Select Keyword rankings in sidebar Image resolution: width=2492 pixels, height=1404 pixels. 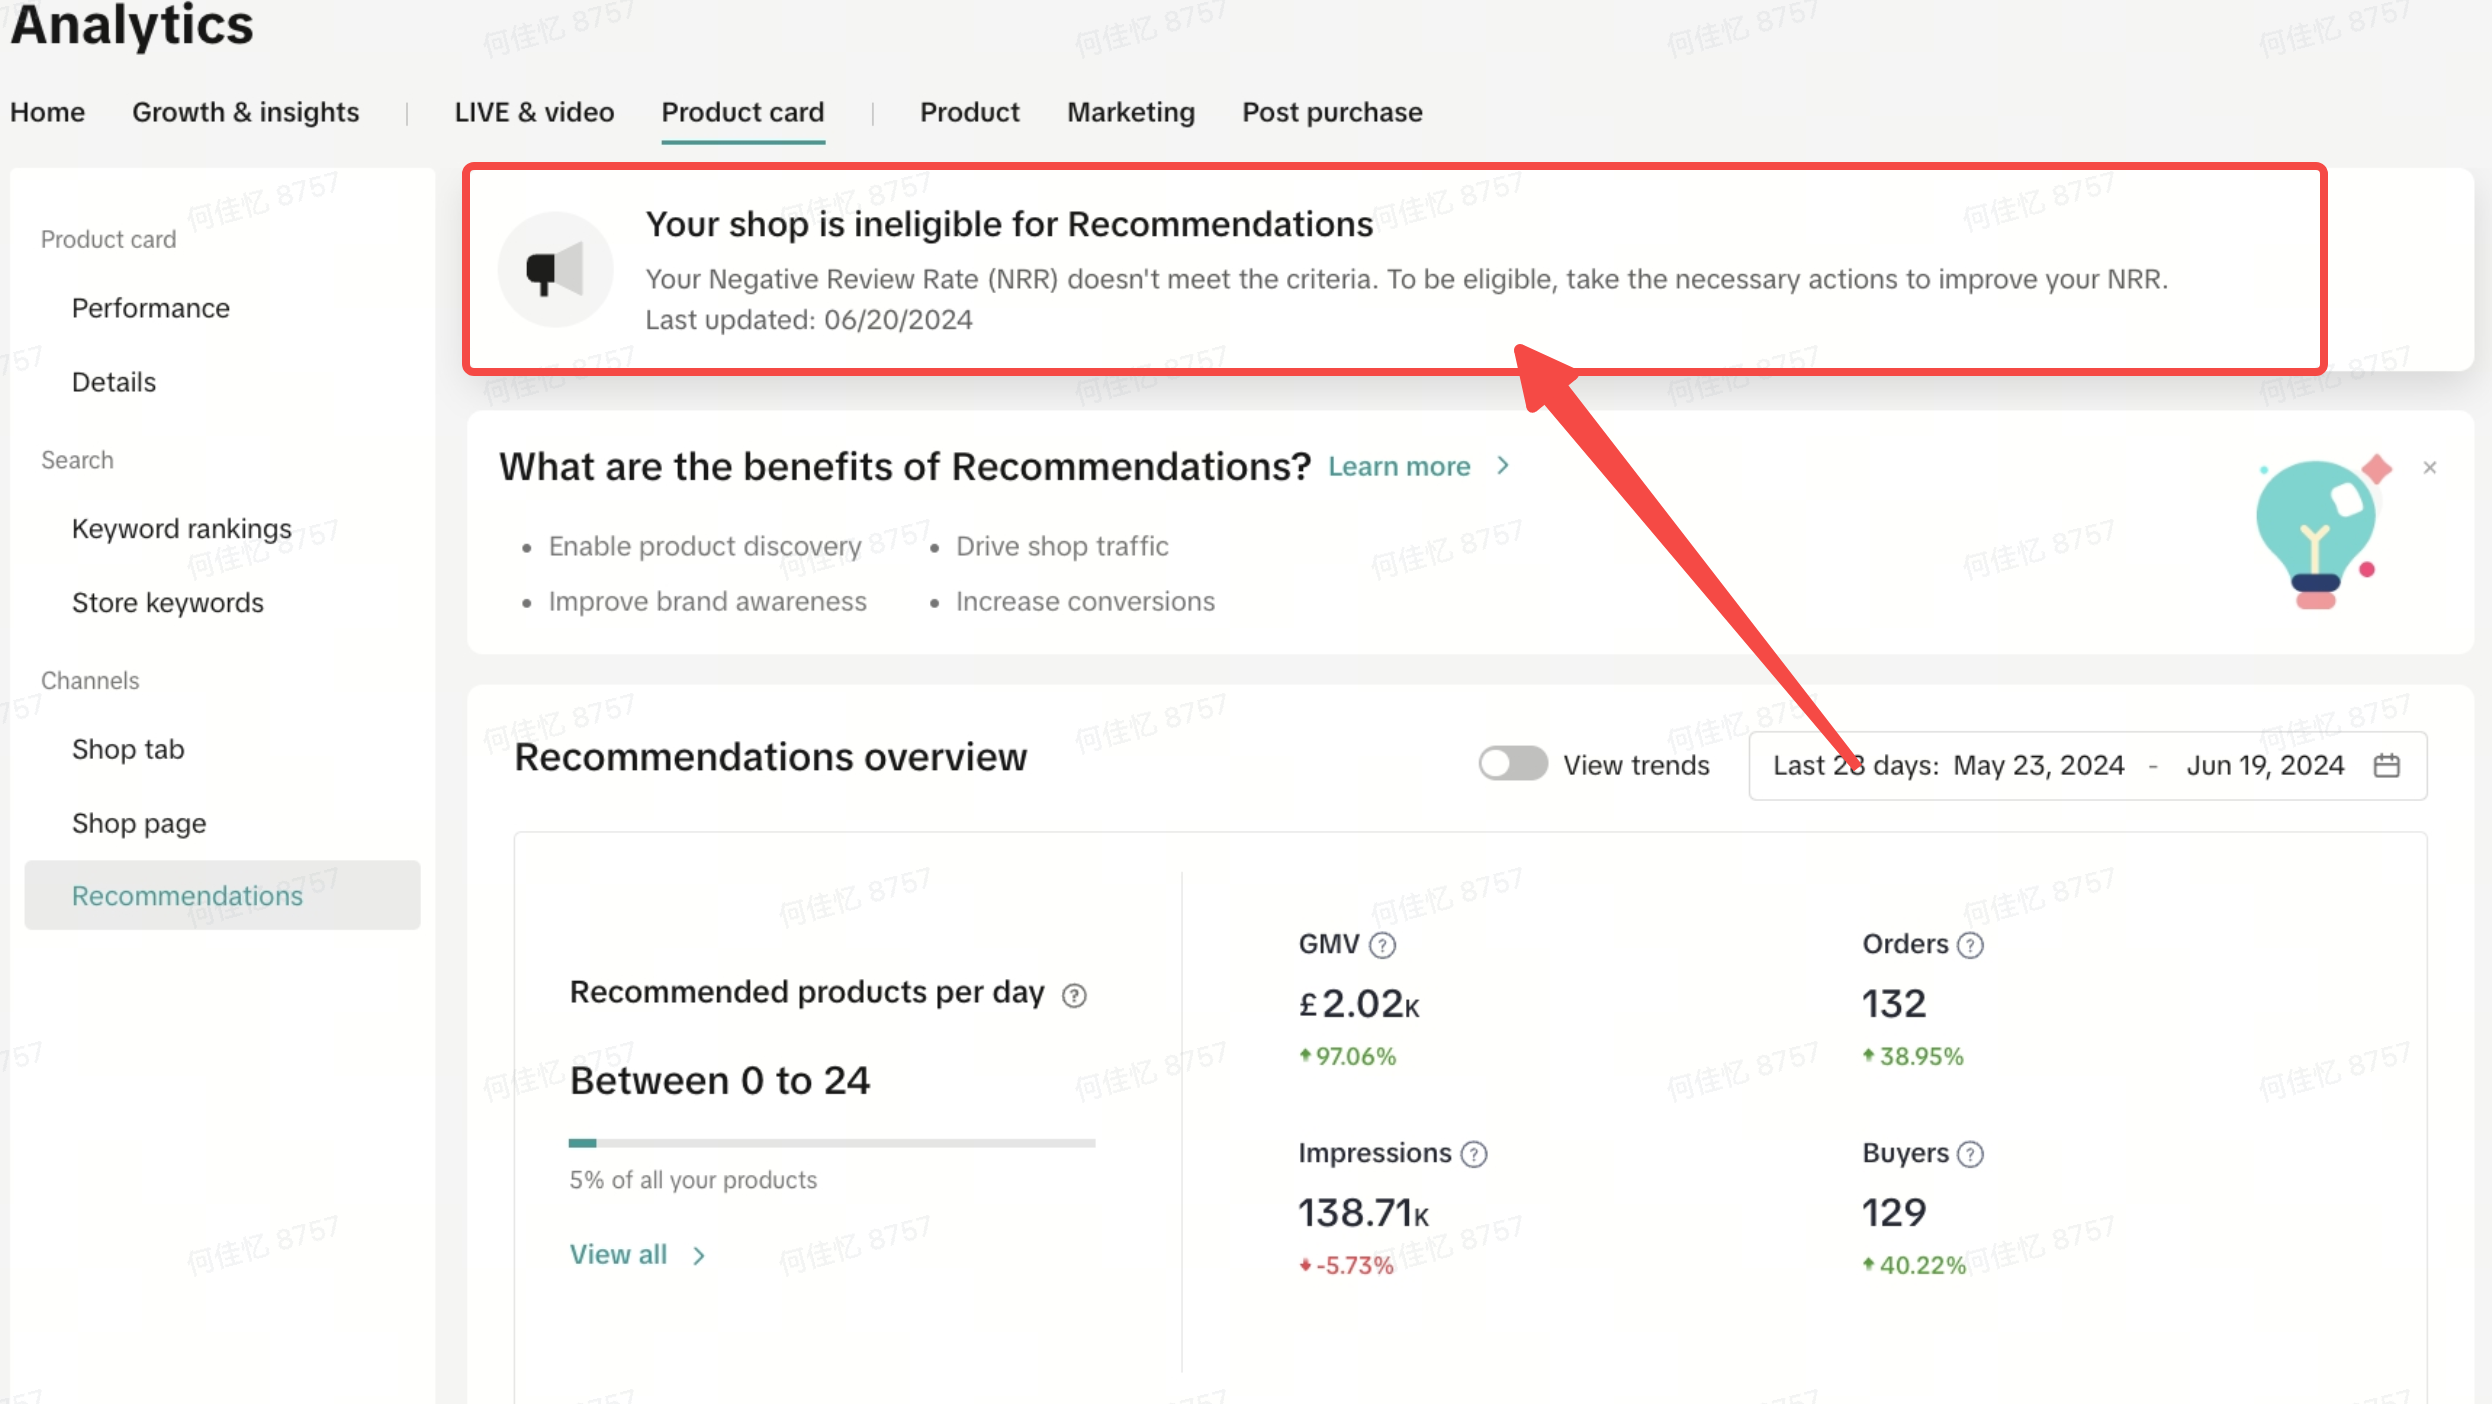(182, 528)
